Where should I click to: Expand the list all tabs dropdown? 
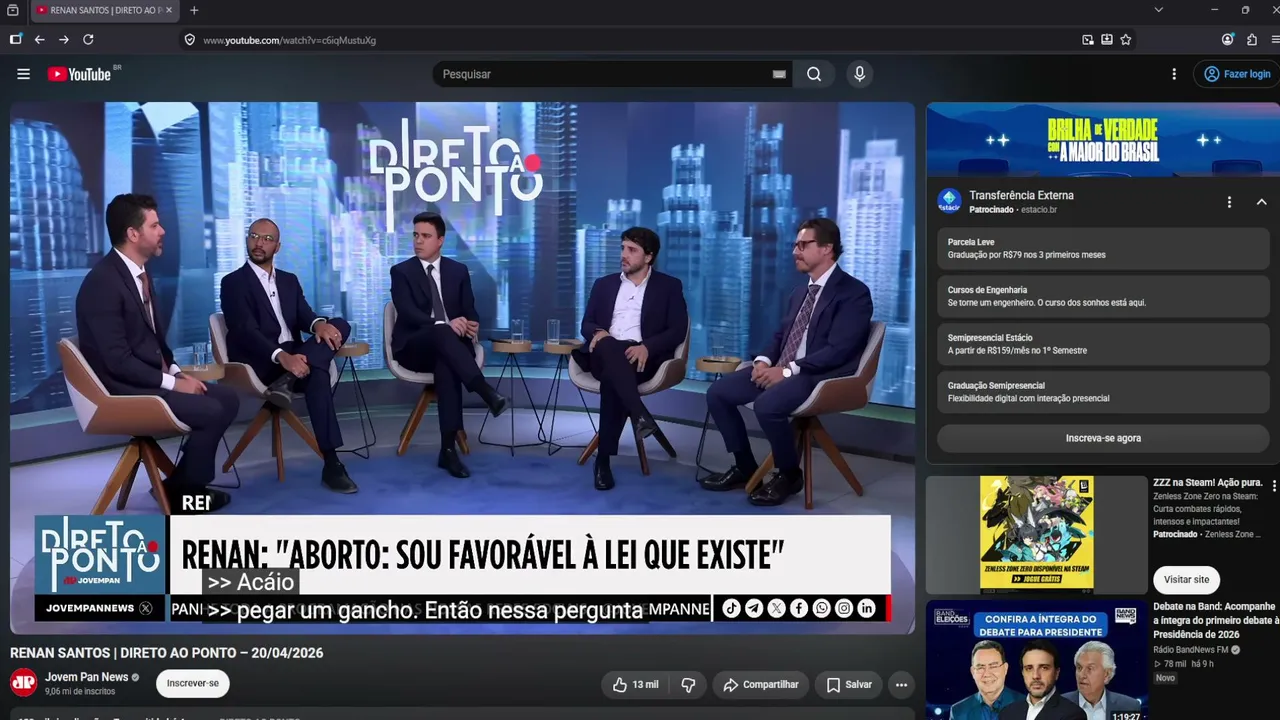pos(1159,10)
